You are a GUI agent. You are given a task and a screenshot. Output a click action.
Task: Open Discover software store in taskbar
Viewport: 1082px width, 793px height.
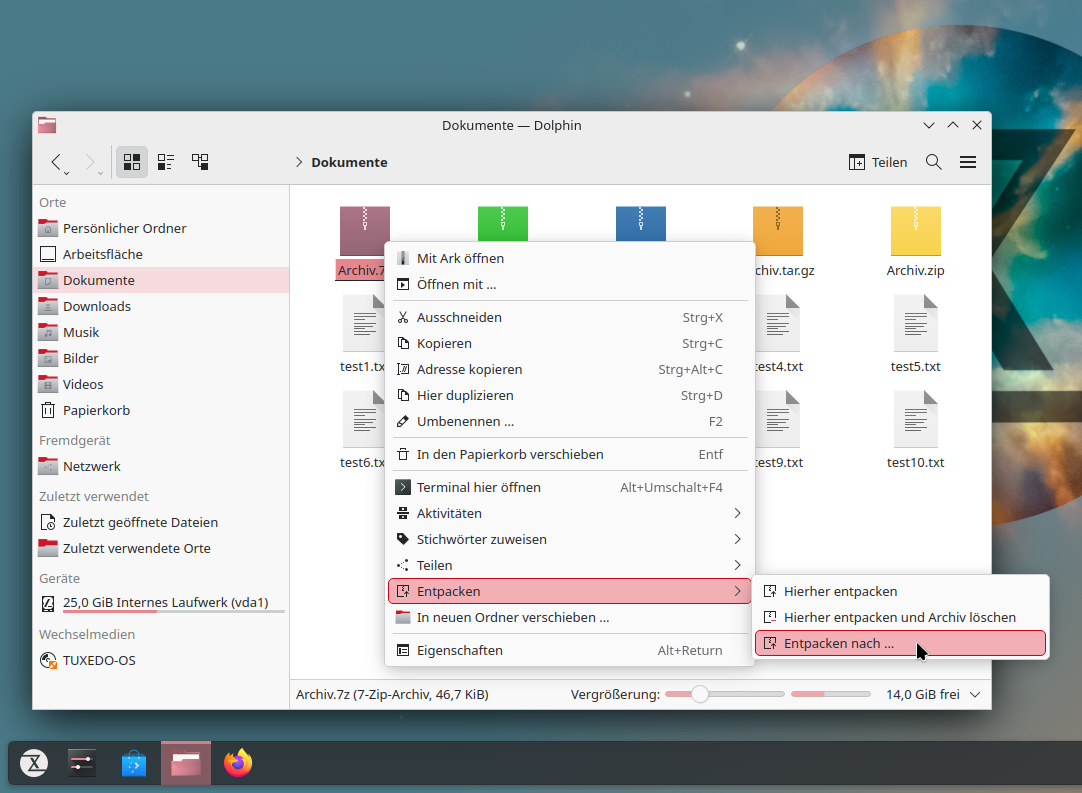click(x=134, y=763)
